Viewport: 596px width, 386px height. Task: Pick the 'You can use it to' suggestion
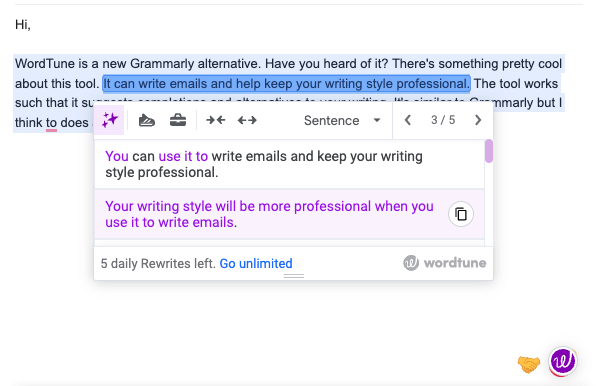[289, 164]
